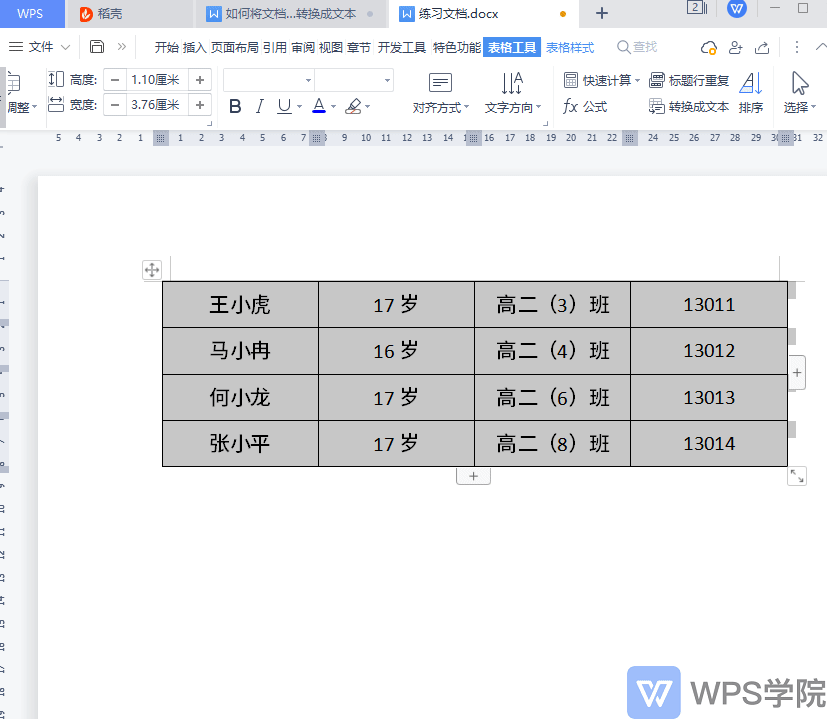Toggle Italic formatting
This screenshot has height=719, width=827.
pyautogui.click(x=259, y=107)
